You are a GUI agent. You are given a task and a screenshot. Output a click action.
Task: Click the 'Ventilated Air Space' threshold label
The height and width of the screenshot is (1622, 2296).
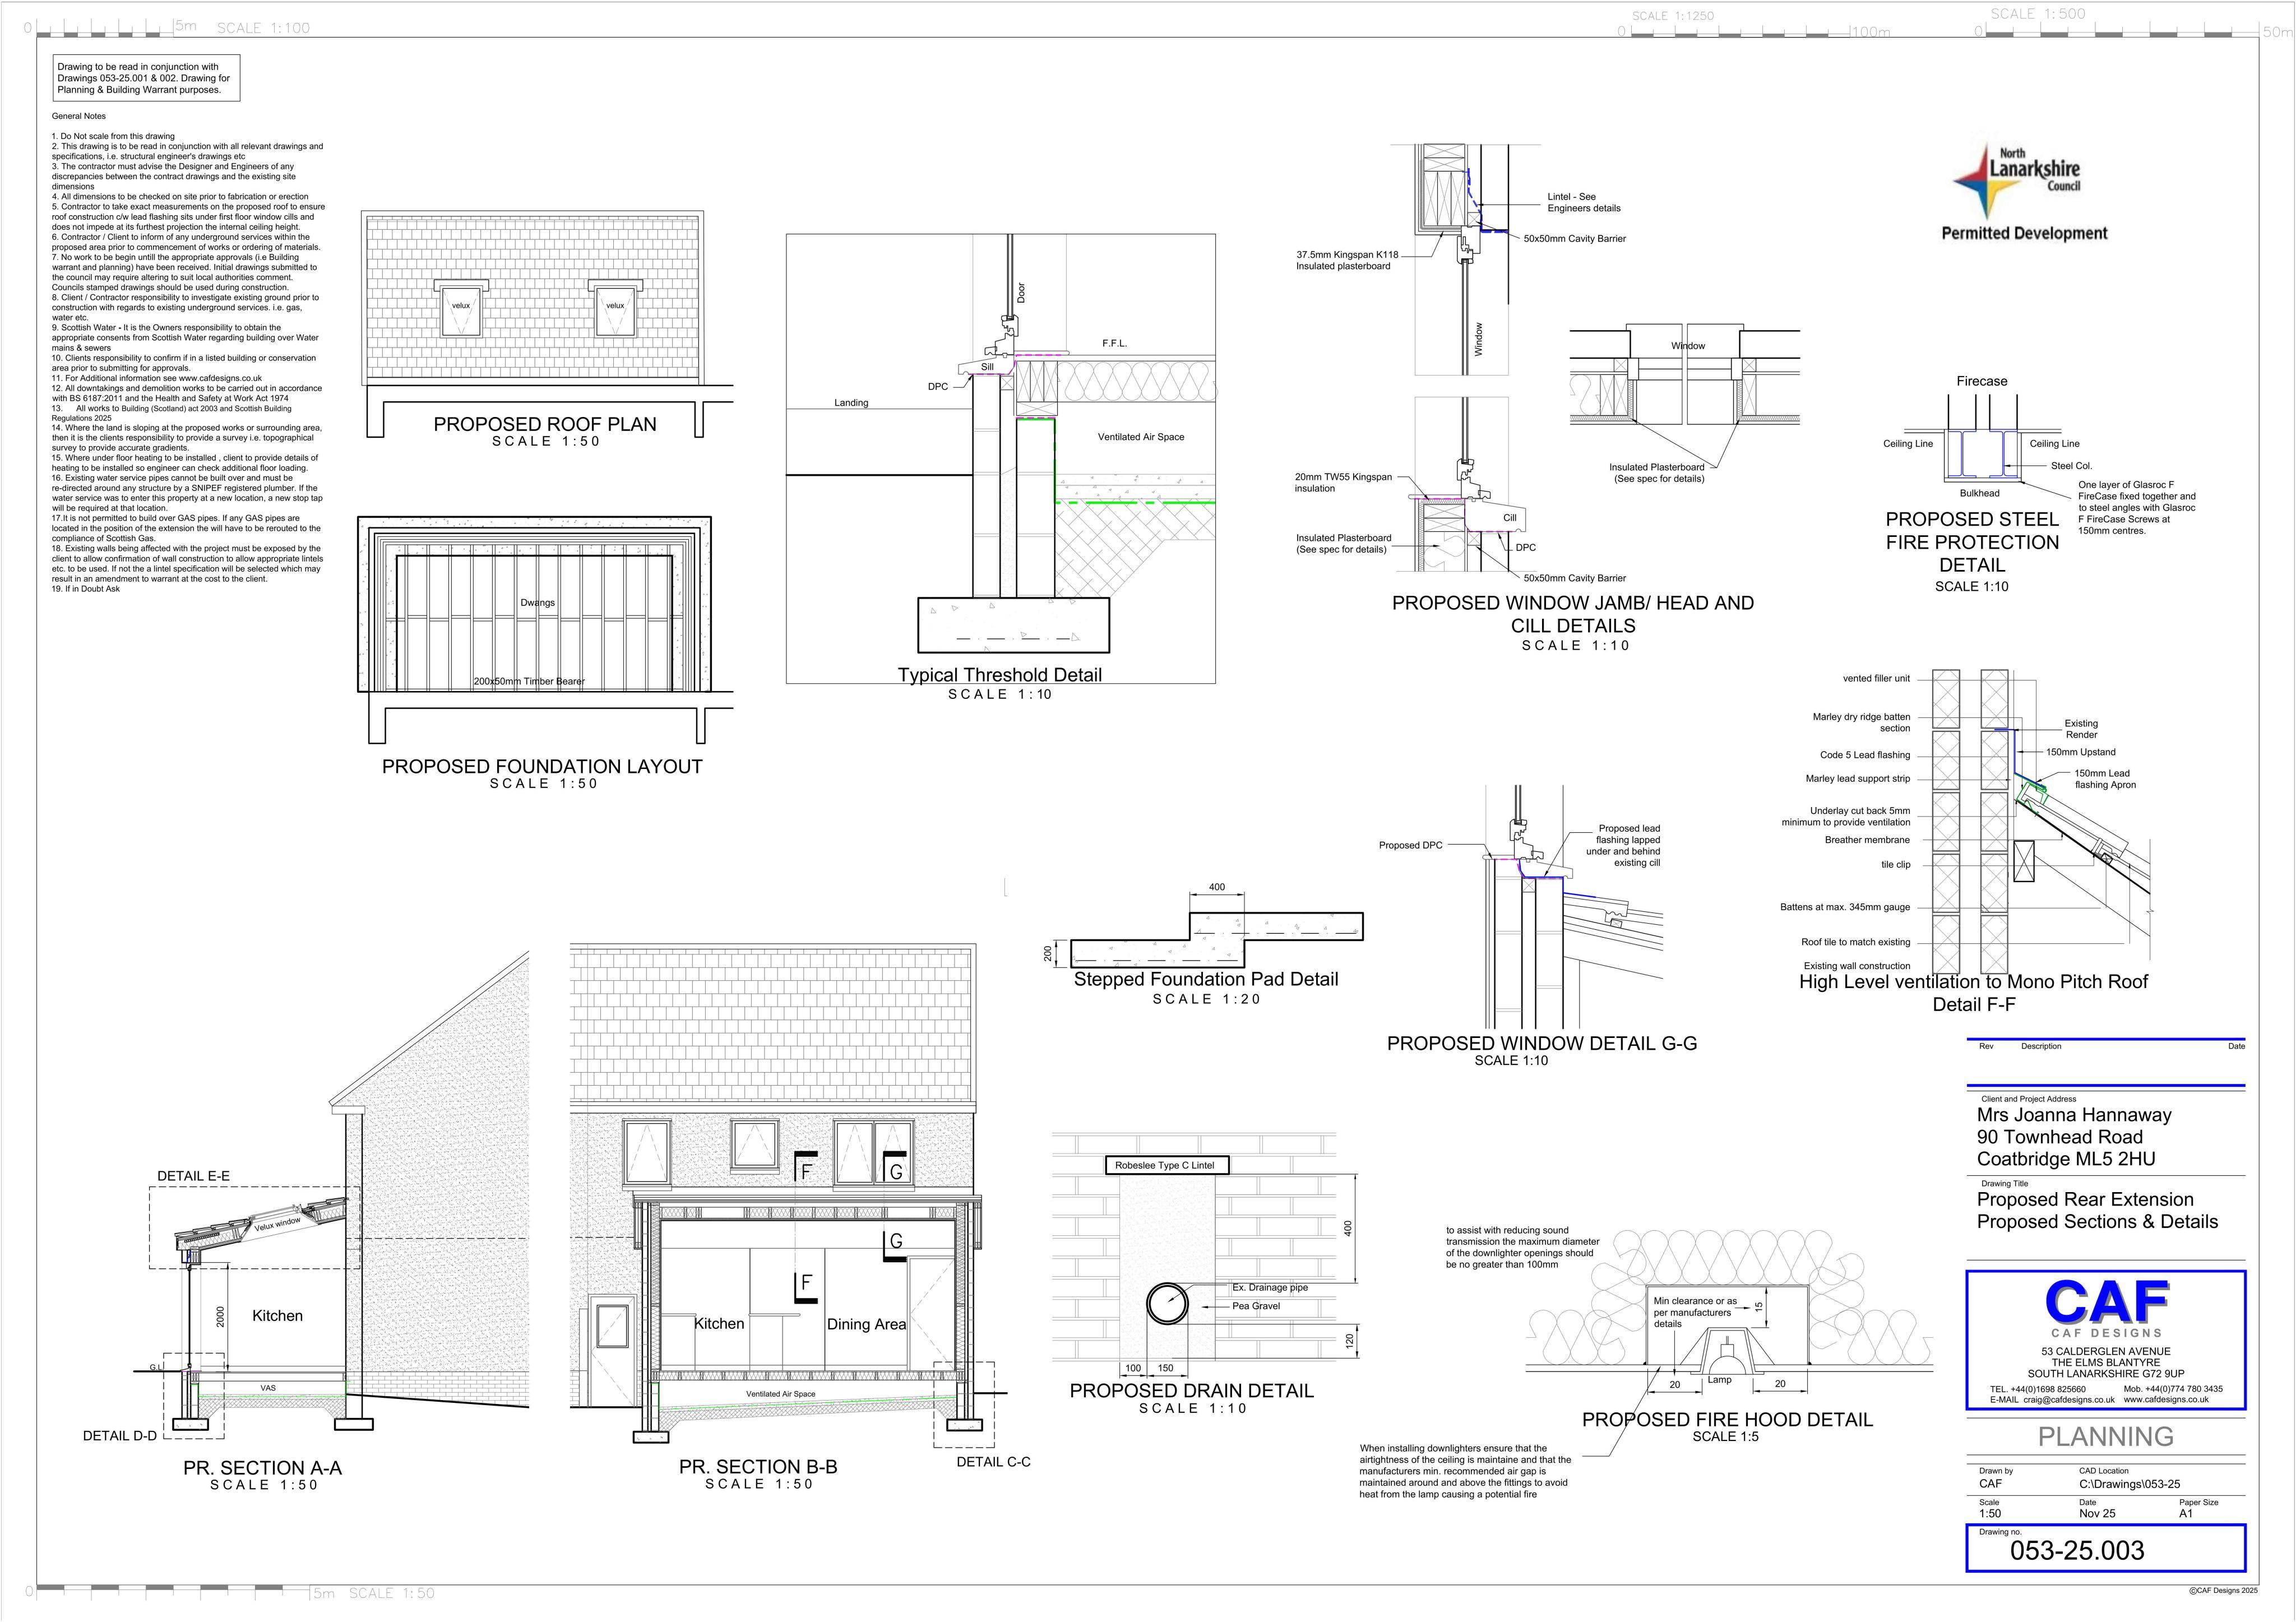(x=1141, y=437)
